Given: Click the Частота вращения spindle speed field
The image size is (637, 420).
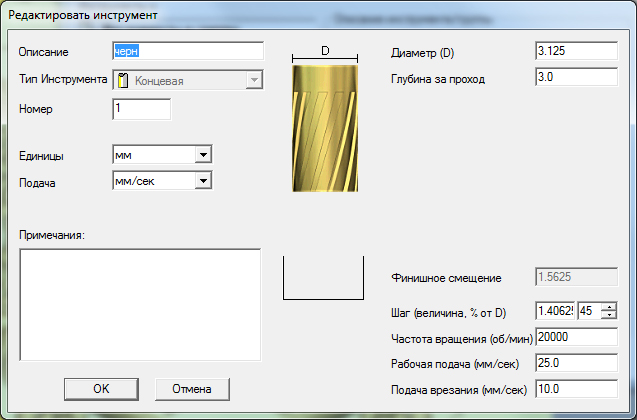Looking at the screenshot, I should [576, 337].
